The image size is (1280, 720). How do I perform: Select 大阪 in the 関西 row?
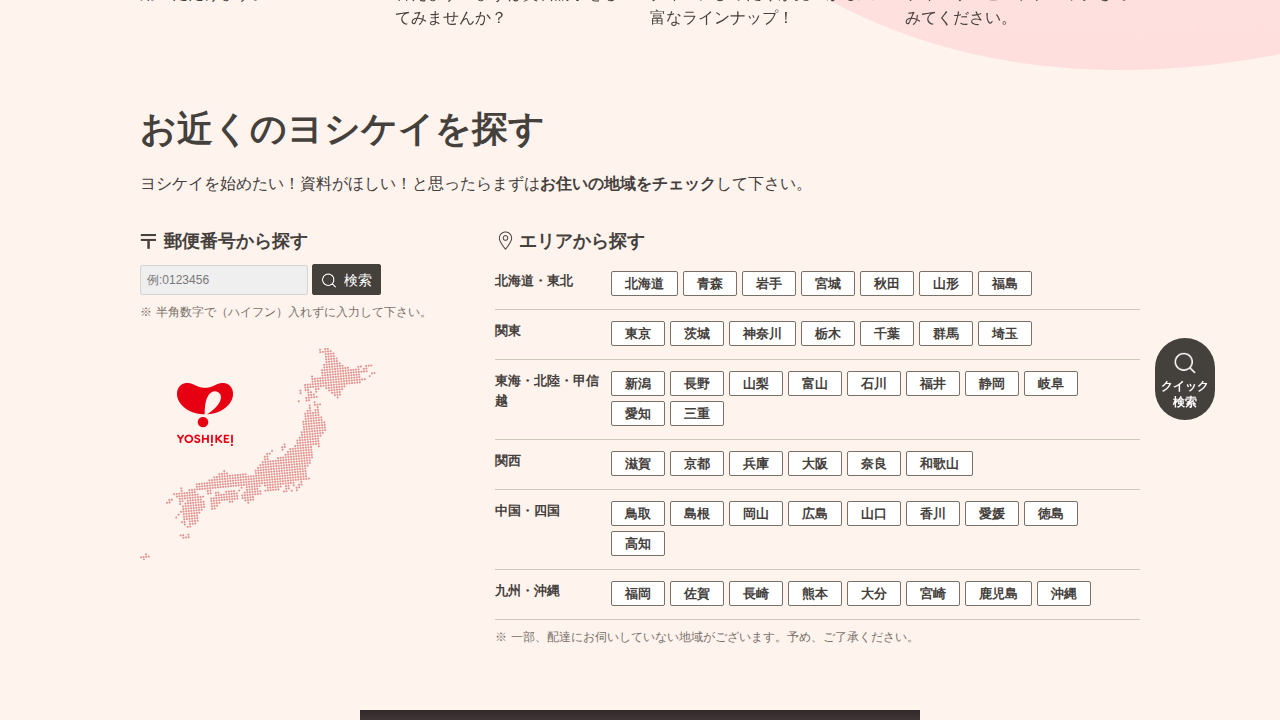[x=814, y=463]
